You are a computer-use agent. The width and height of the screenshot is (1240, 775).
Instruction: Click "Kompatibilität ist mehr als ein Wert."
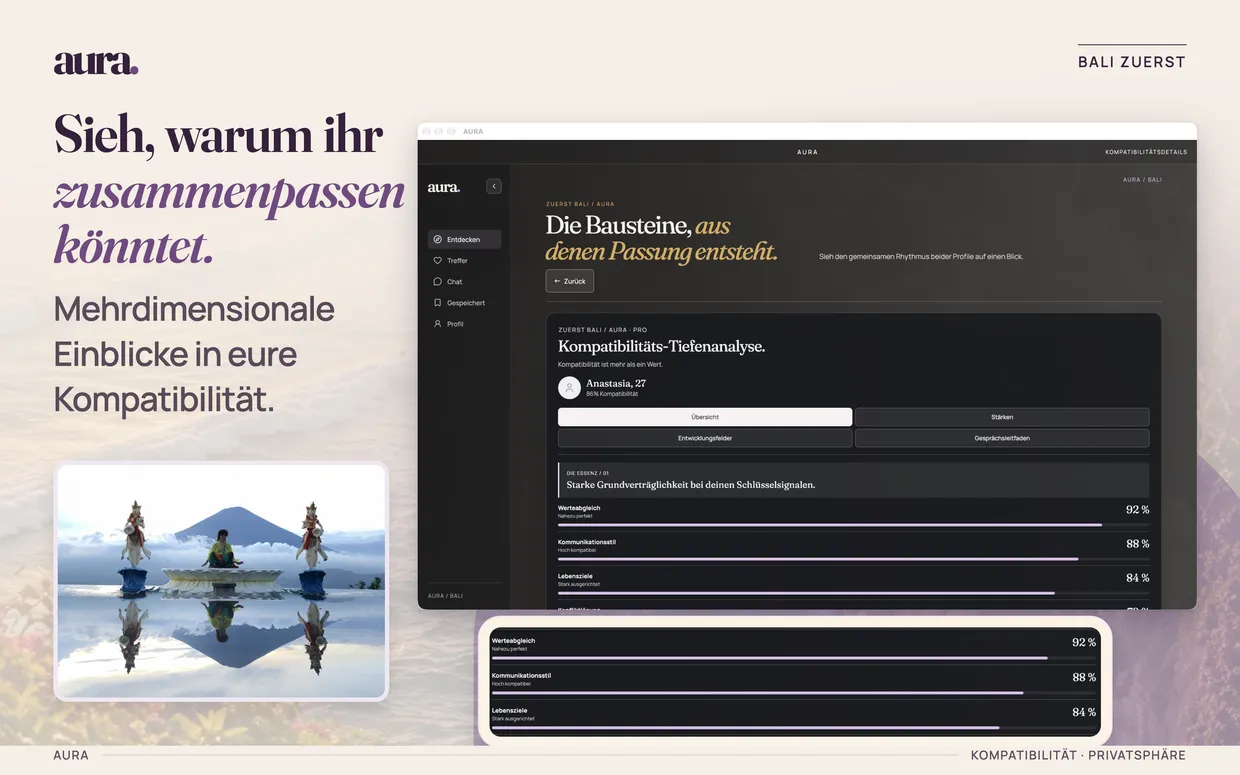point(610,364)
